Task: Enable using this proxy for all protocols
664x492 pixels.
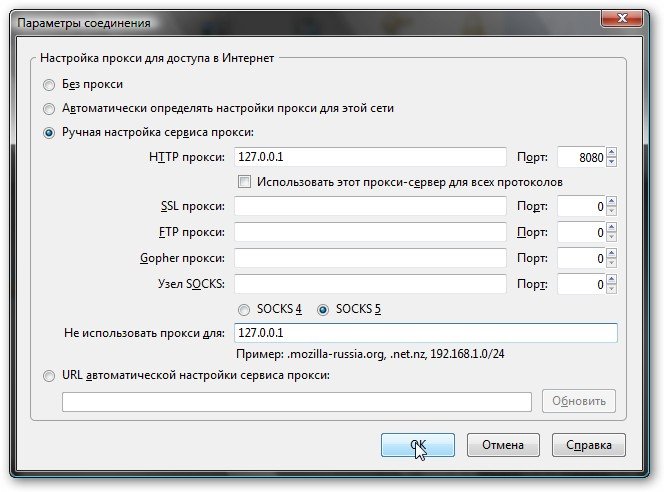Action: 243,182
